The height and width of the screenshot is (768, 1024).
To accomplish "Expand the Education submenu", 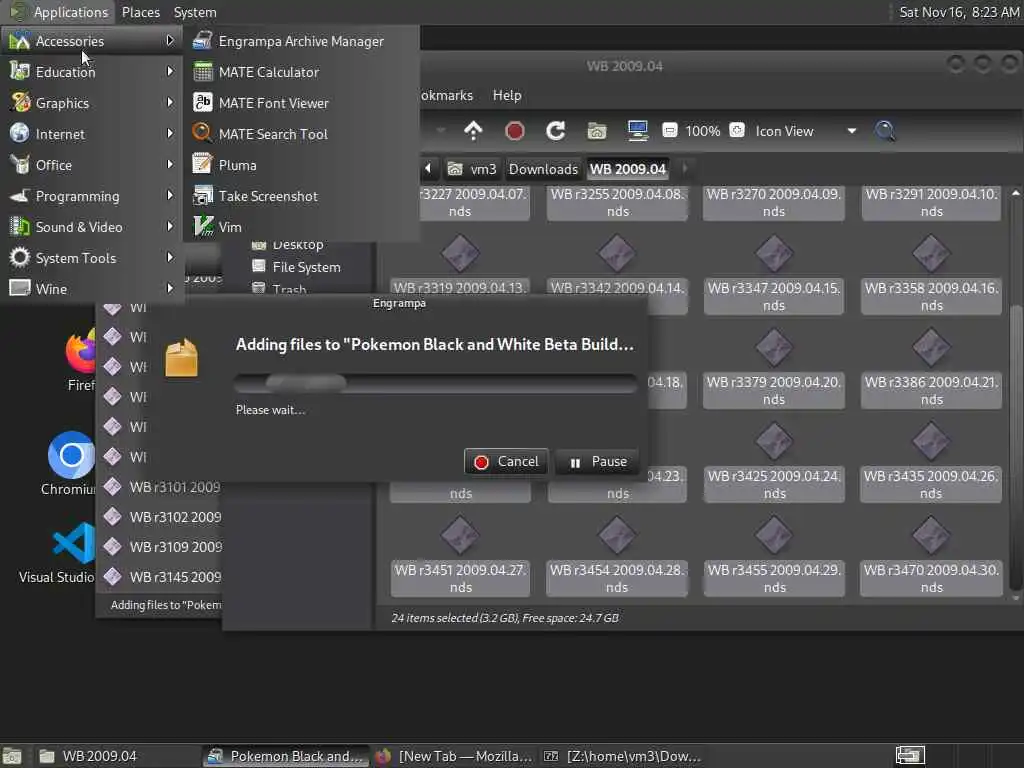I will click(x=92, y=72).
